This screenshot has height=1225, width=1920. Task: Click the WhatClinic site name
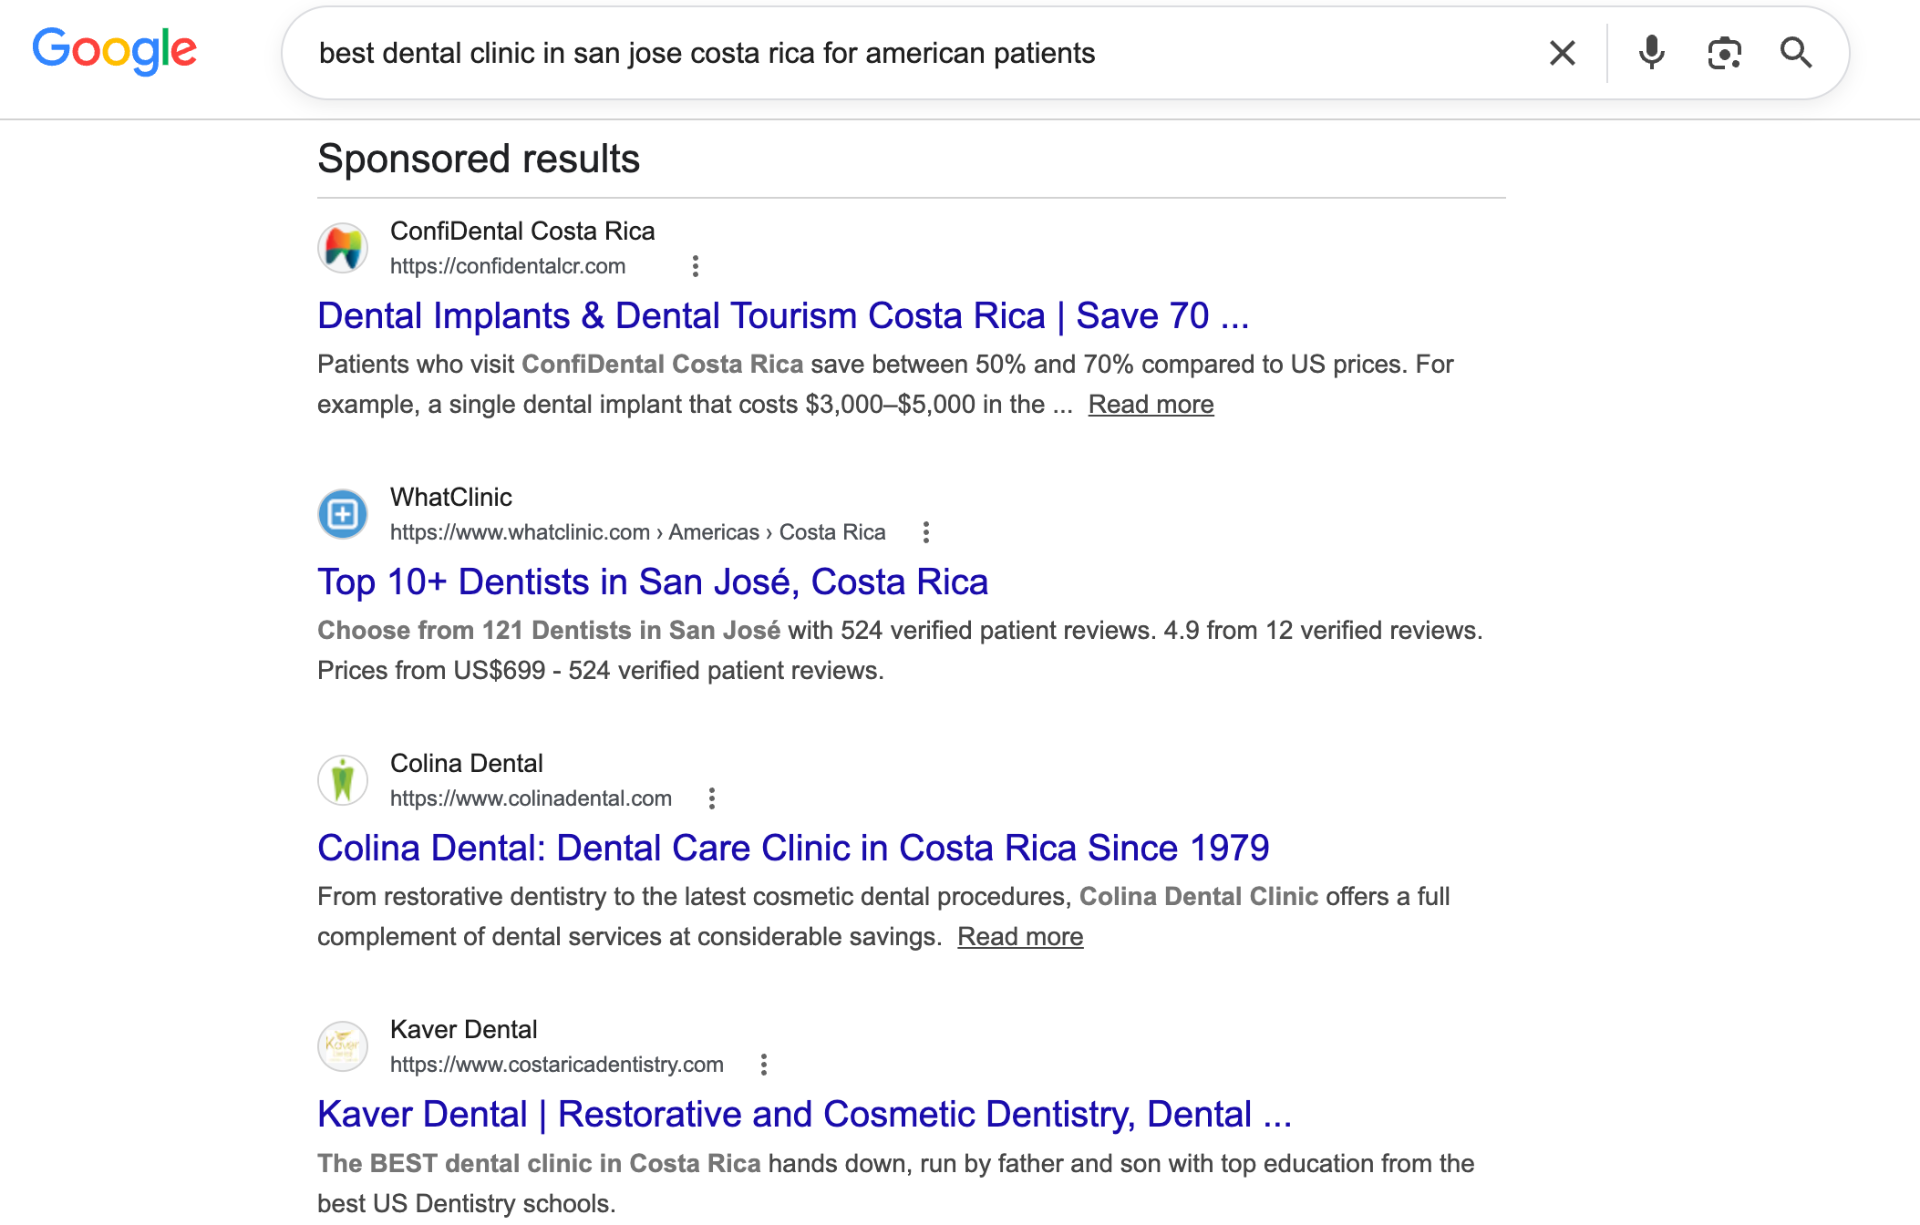point(451,497)
